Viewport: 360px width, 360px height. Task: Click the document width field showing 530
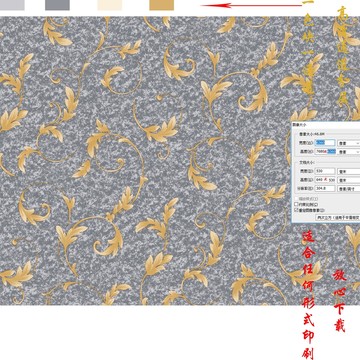(325, 171)
